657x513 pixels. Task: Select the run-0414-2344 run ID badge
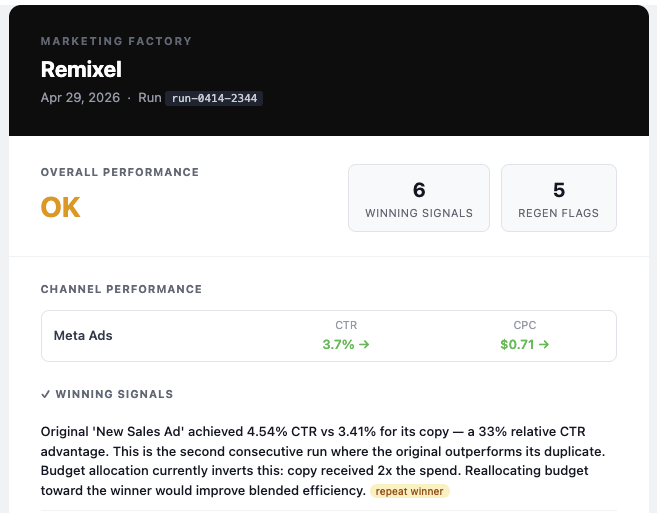214,98
